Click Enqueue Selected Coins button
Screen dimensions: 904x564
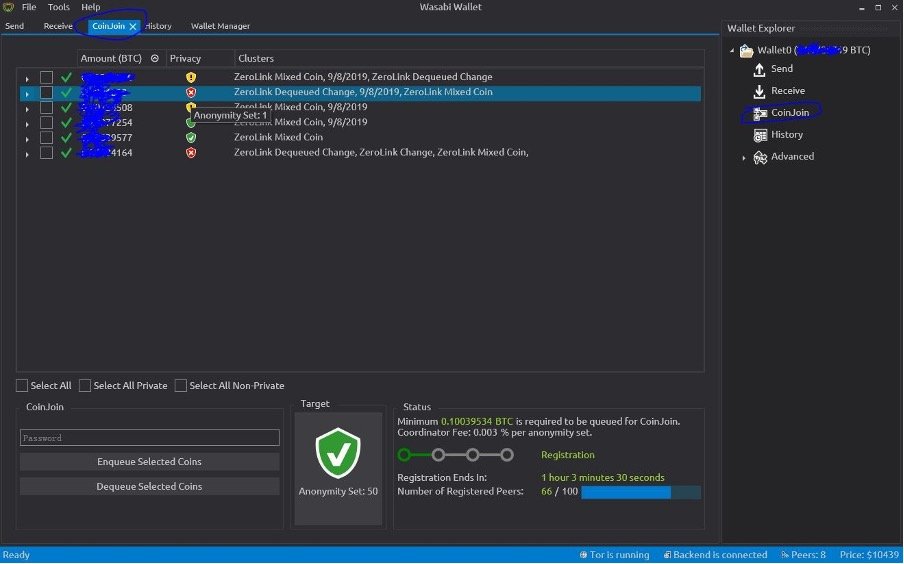149,461
